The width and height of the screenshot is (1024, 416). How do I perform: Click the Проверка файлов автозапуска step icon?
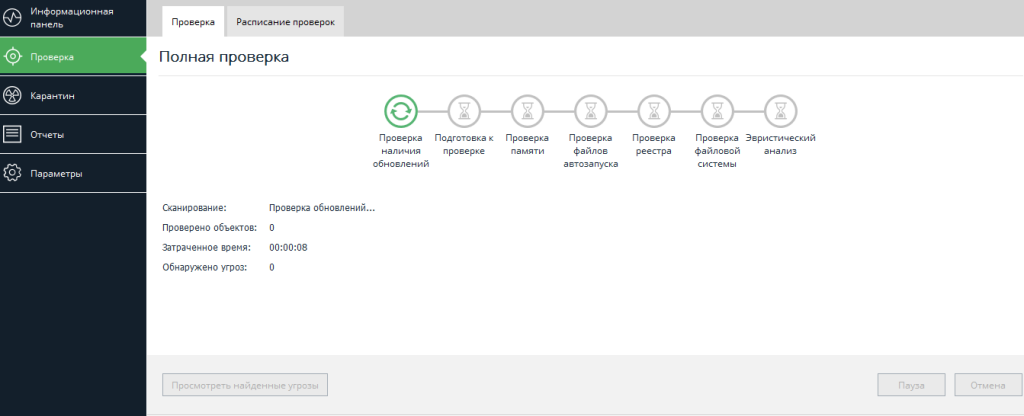point(590,111)
